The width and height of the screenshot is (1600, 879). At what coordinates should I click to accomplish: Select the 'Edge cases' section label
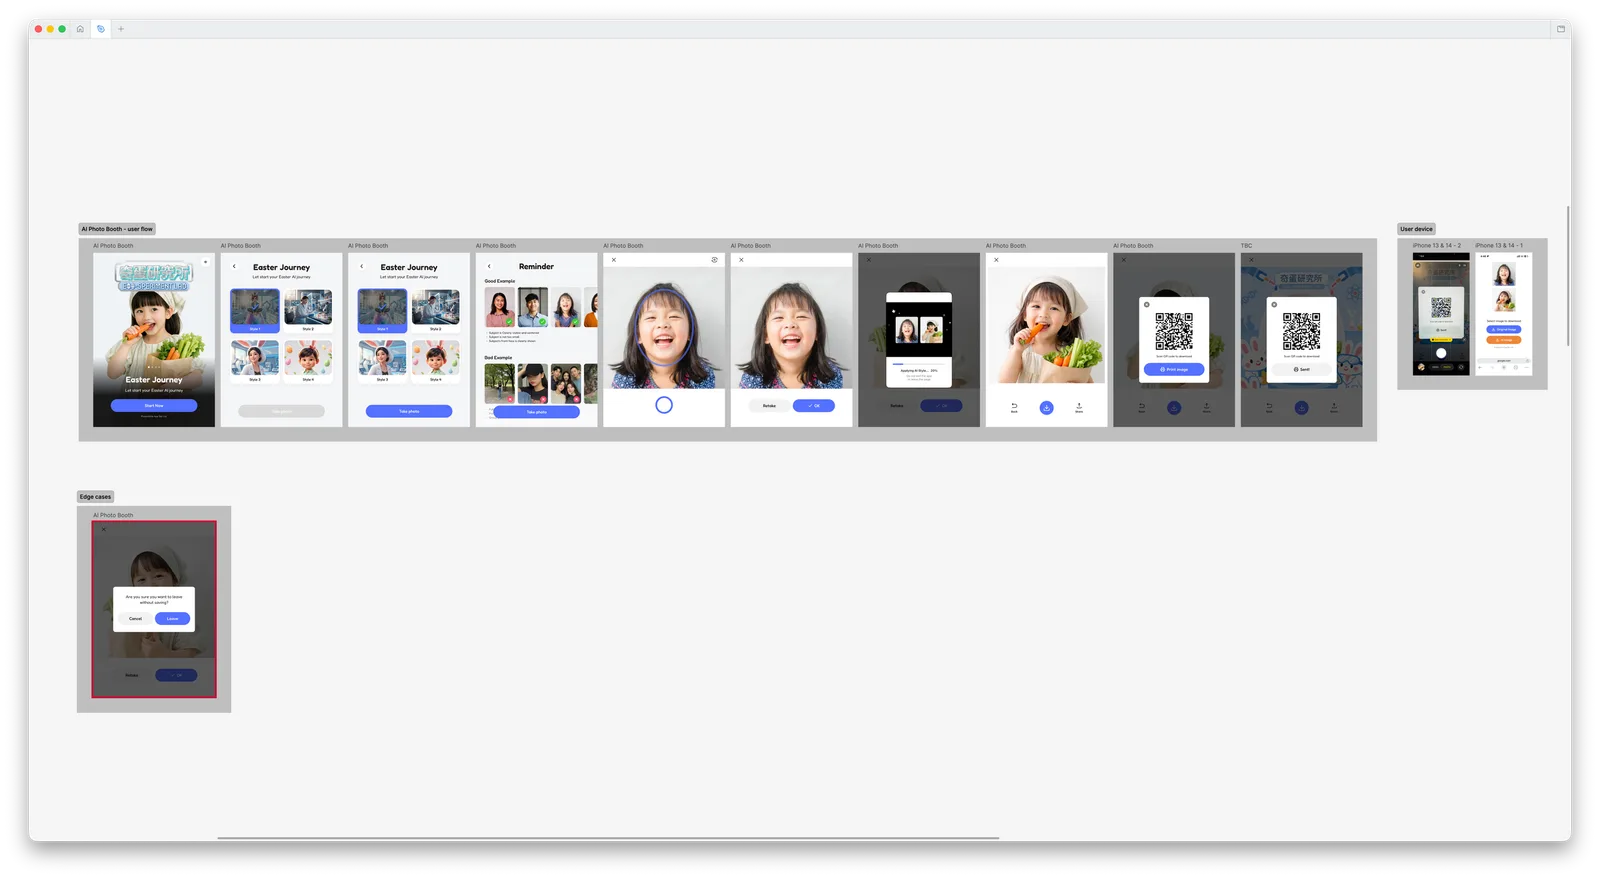tap(96, 497)
